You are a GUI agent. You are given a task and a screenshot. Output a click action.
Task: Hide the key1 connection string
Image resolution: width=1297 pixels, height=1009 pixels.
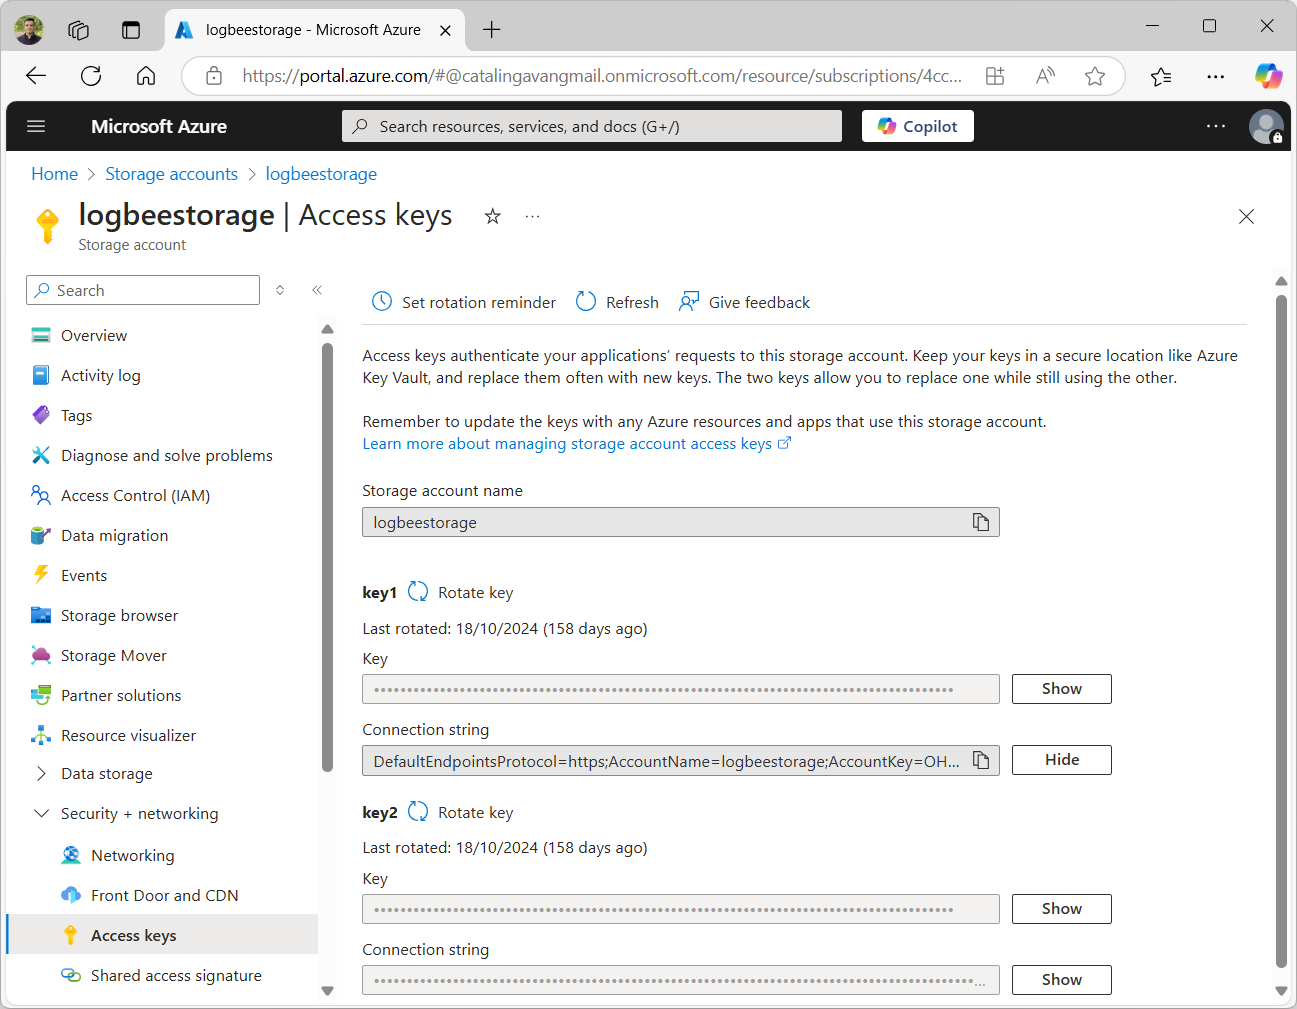pos(1061,760)
